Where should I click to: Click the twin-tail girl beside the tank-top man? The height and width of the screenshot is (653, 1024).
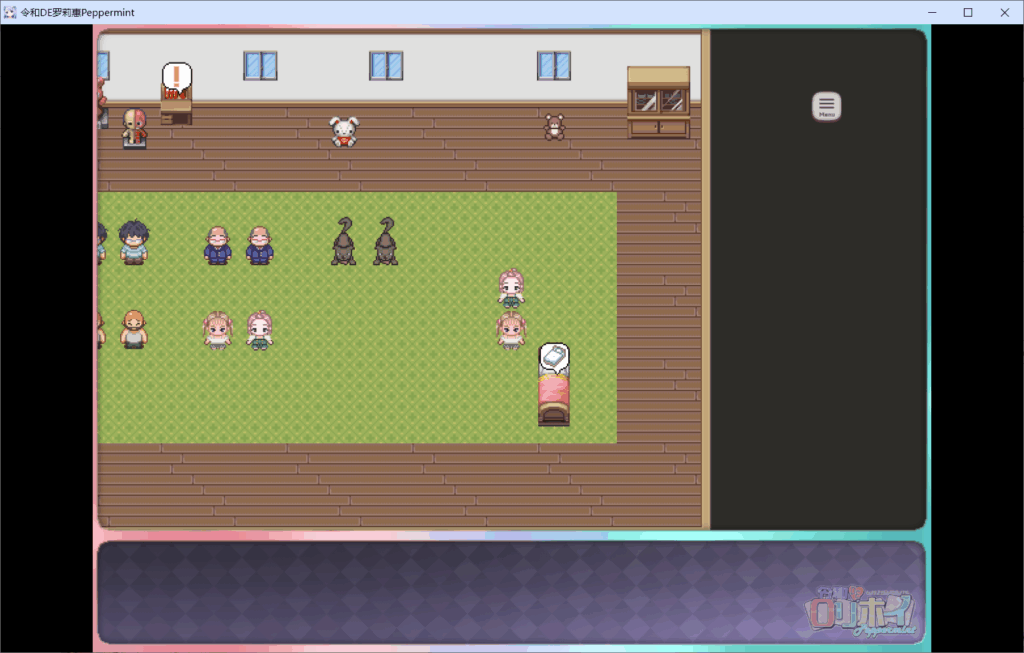pyautogui.click(x=217, y=330)
